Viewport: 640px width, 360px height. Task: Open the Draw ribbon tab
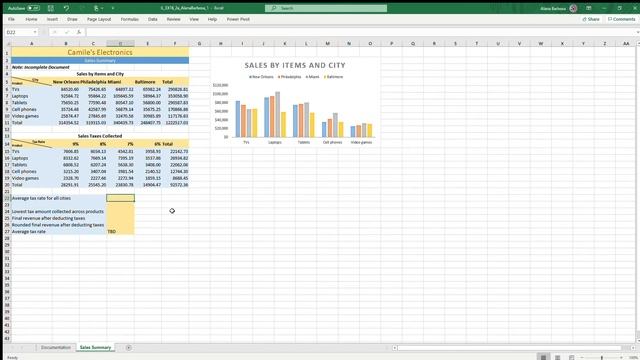click(x=72, y=19)
